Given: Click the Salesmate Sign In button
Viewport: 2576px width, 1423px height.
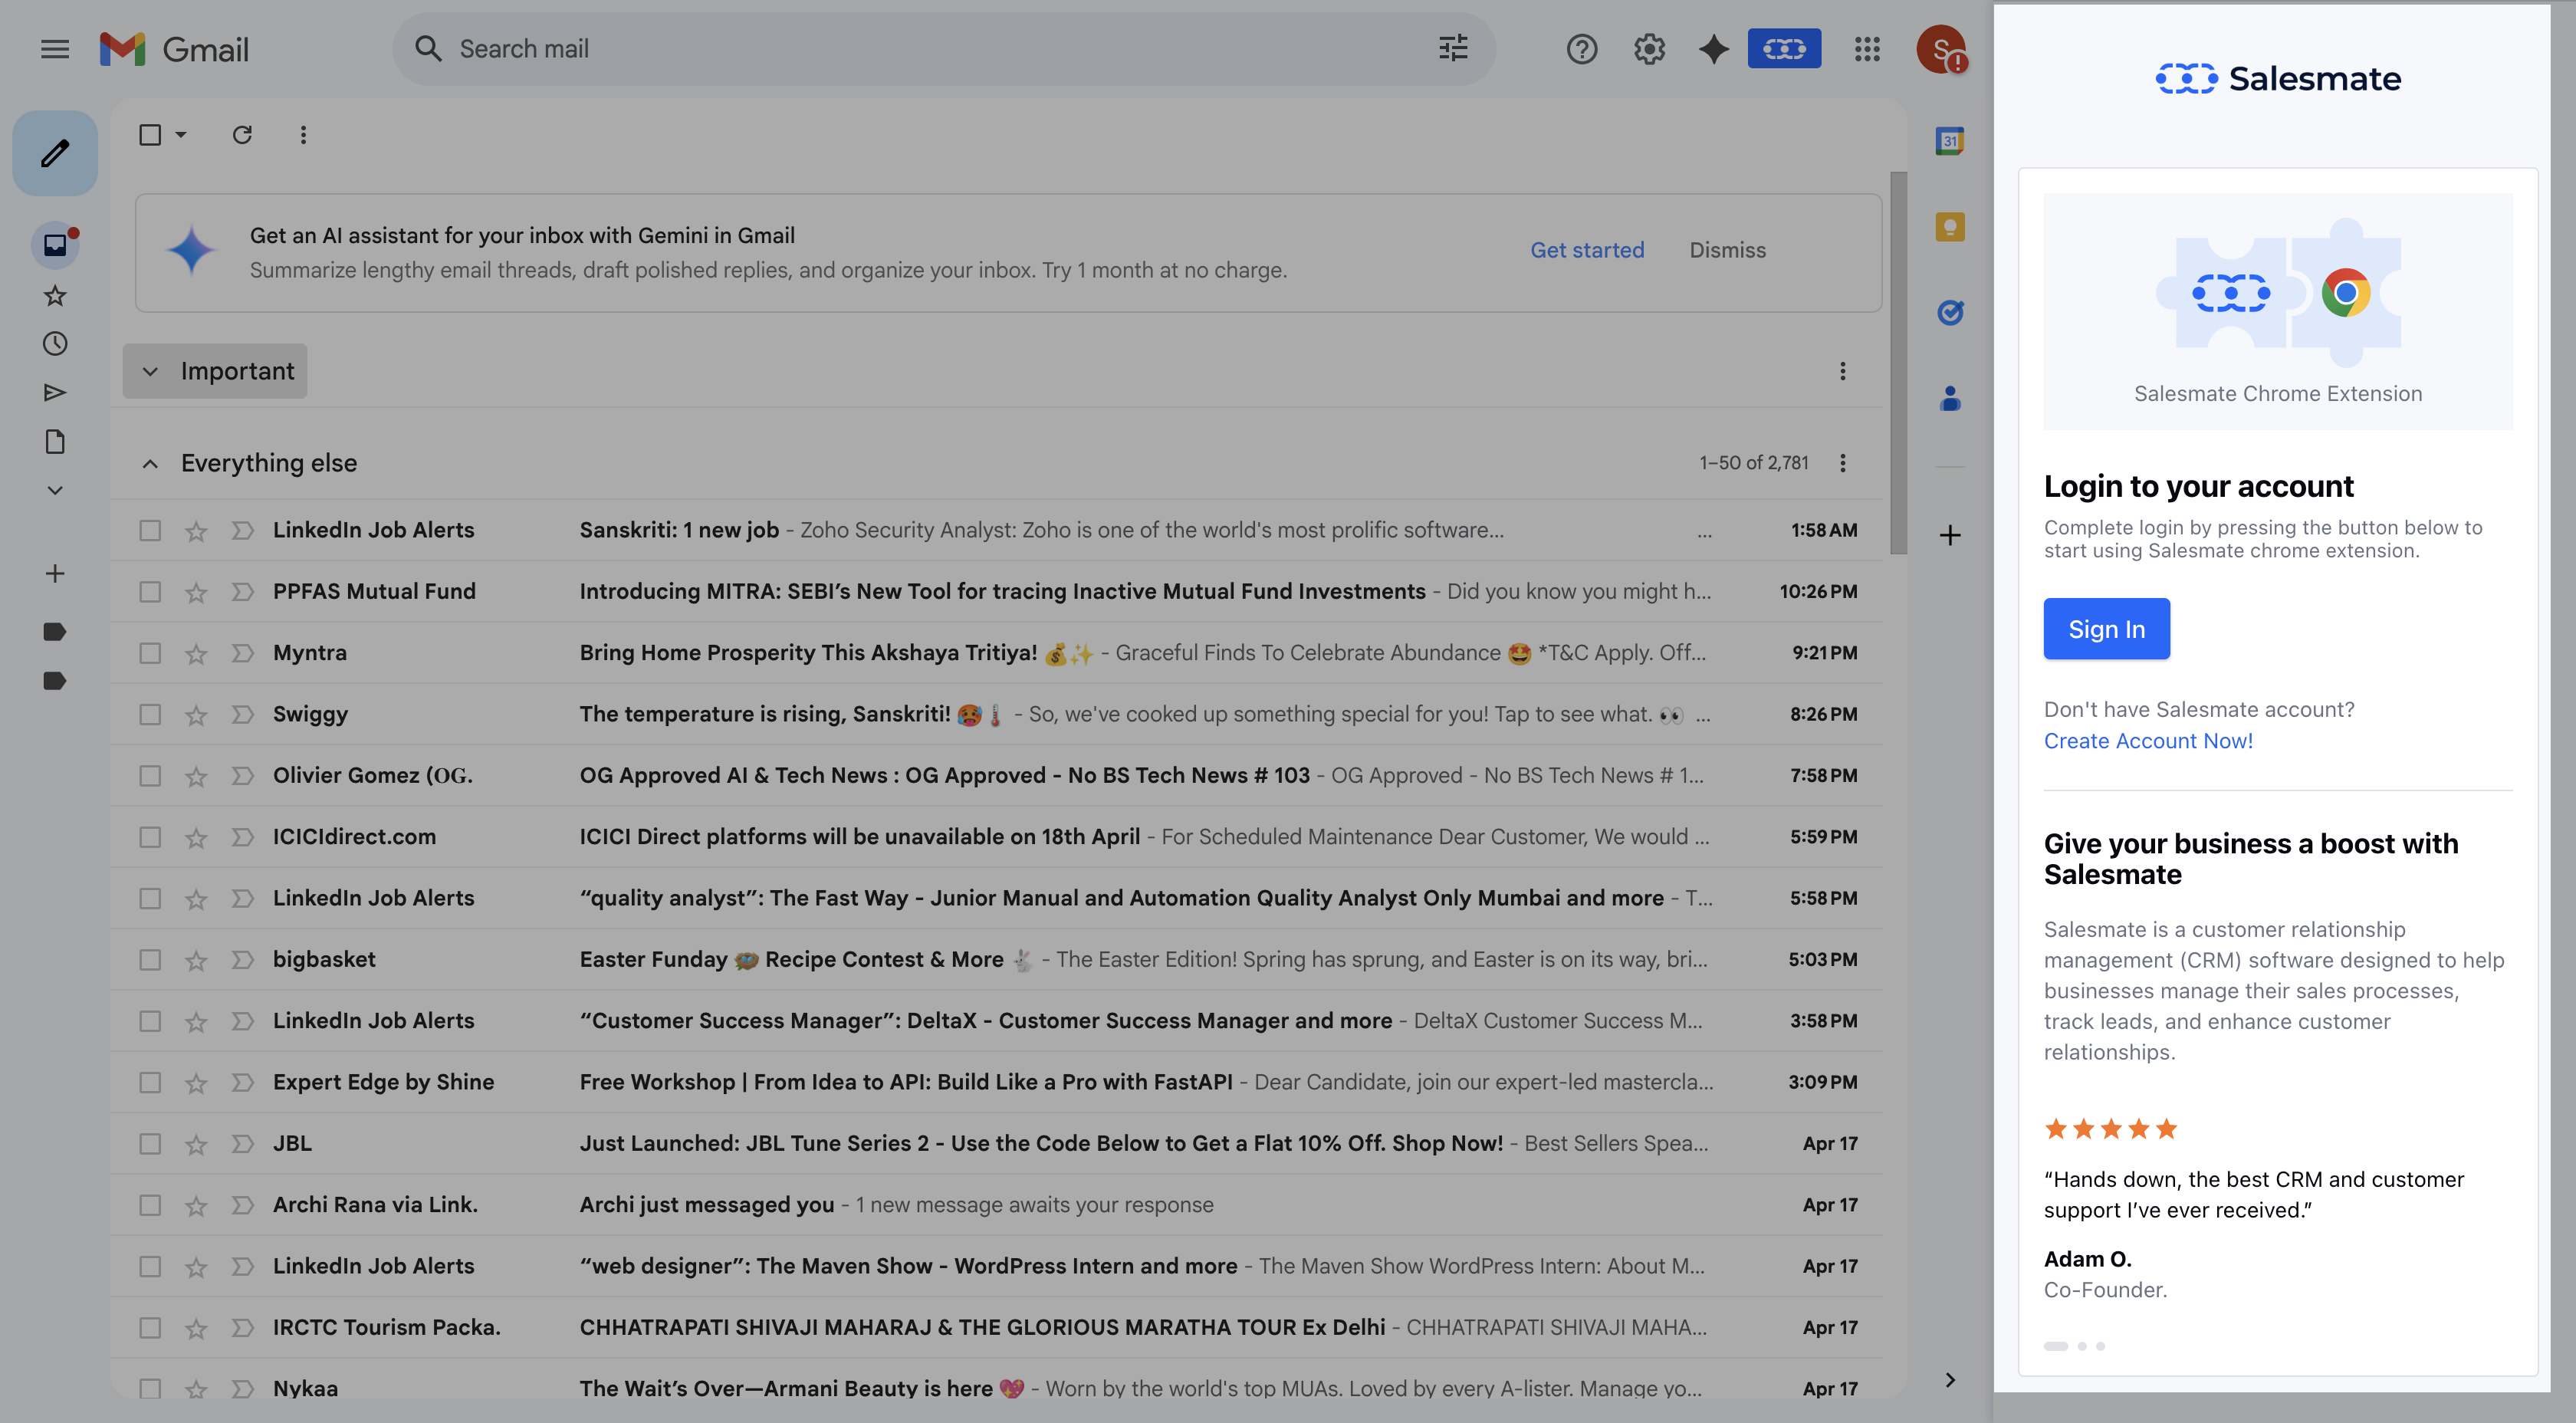Looking at the screenshot, I should tap(2106, 628).
